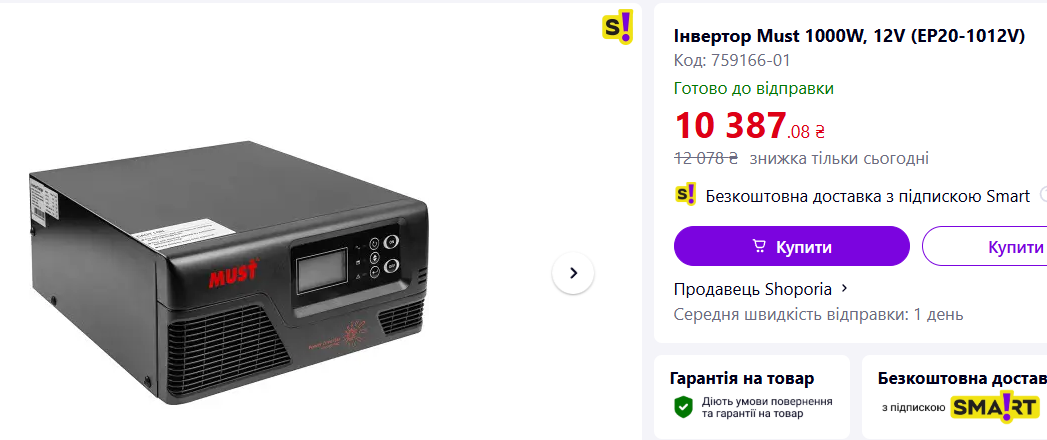
Task: Click the crossed-out old price 12 078 ₴
Action: [706, 158]
